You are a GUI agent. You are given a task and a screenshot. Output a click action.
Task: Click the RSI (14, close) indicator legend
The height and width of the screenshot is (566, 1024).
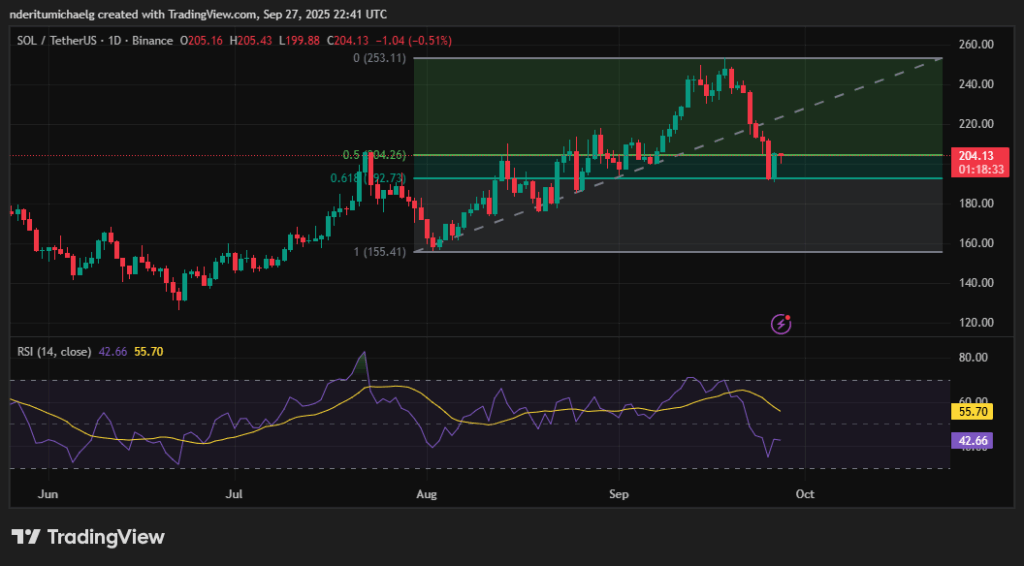click(x=54, y=351)
